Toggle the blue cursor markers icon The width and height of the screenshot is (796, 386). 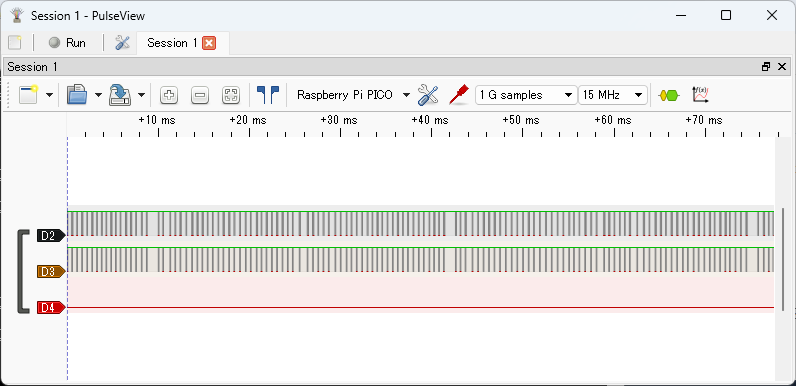(x=268, y=95)
